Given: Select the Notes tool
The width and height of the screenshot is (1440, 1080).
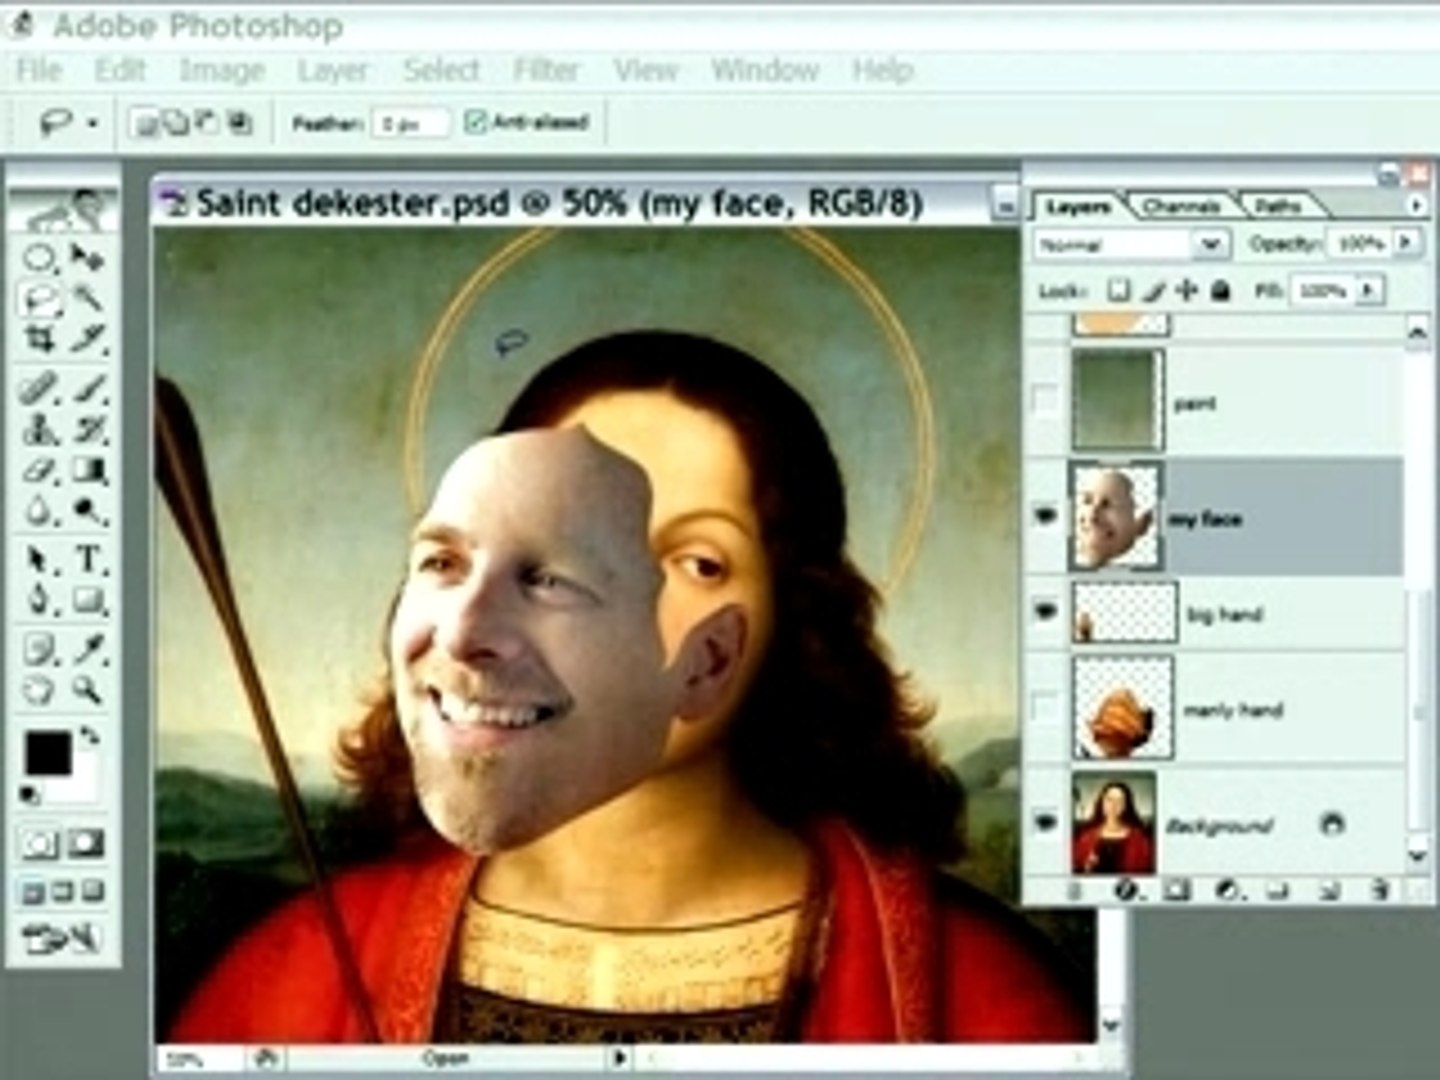Looking at the screenshot, I should [40, 650].
